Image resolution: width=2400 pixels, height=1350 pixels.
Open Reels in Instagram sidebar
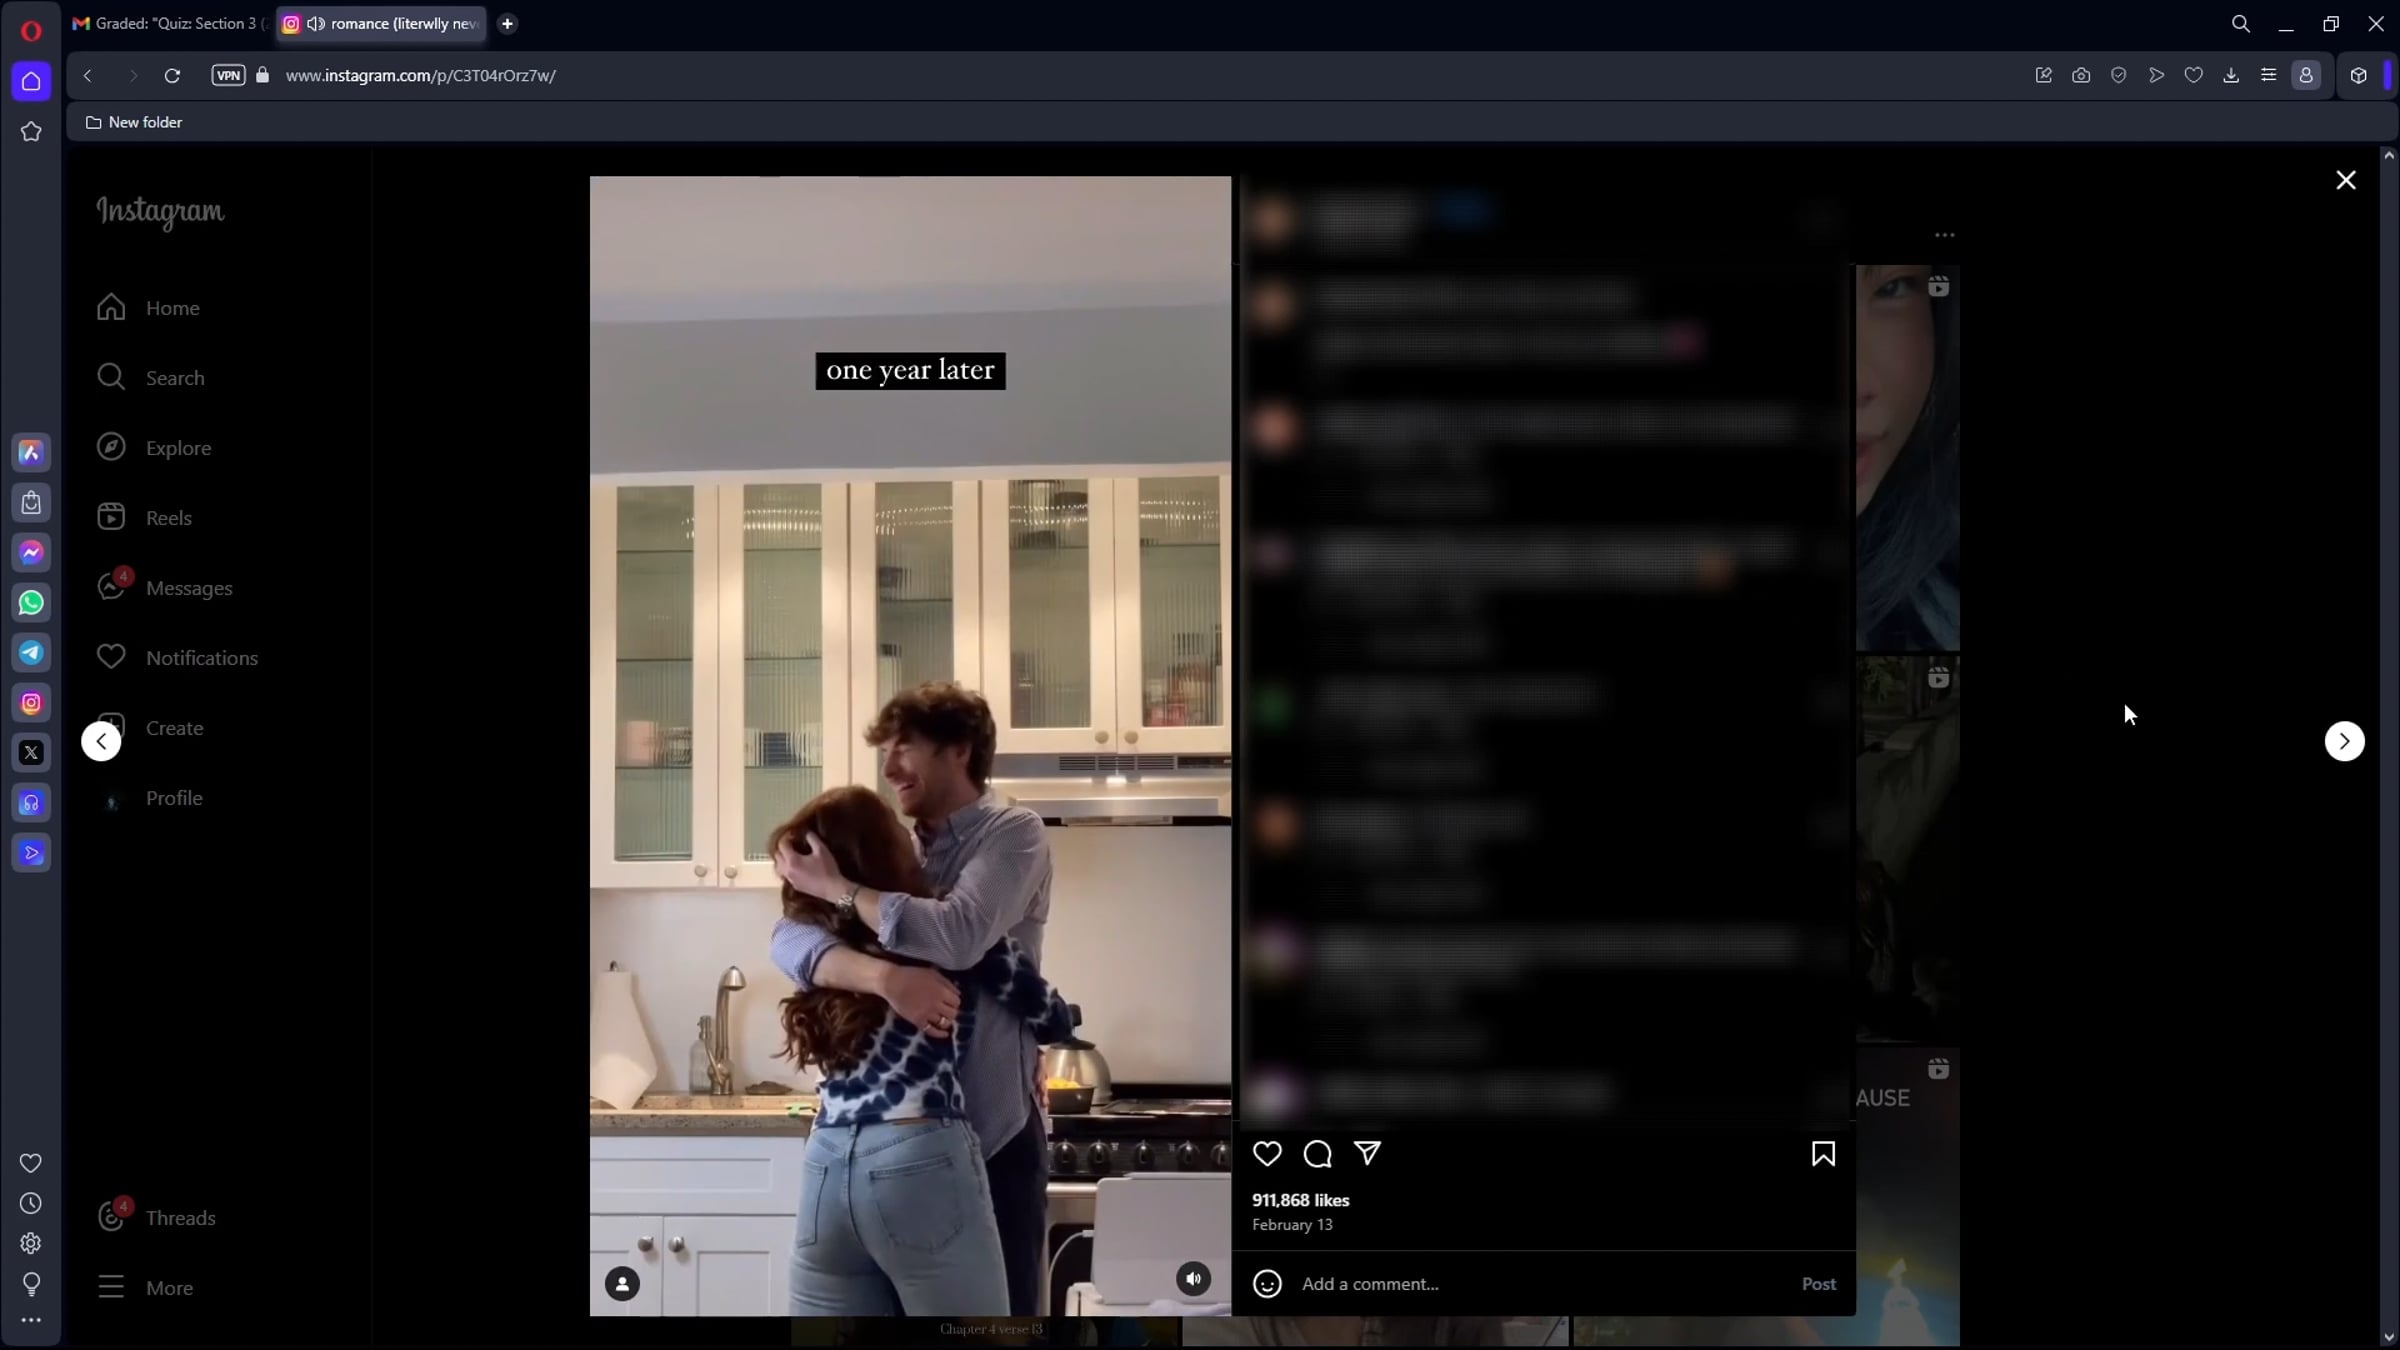[168, 518]
